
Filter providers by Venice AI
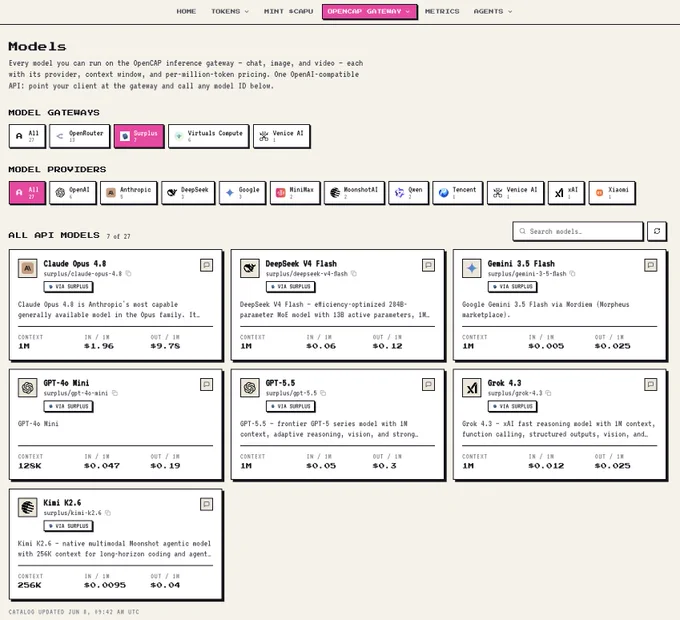(516, 193)
